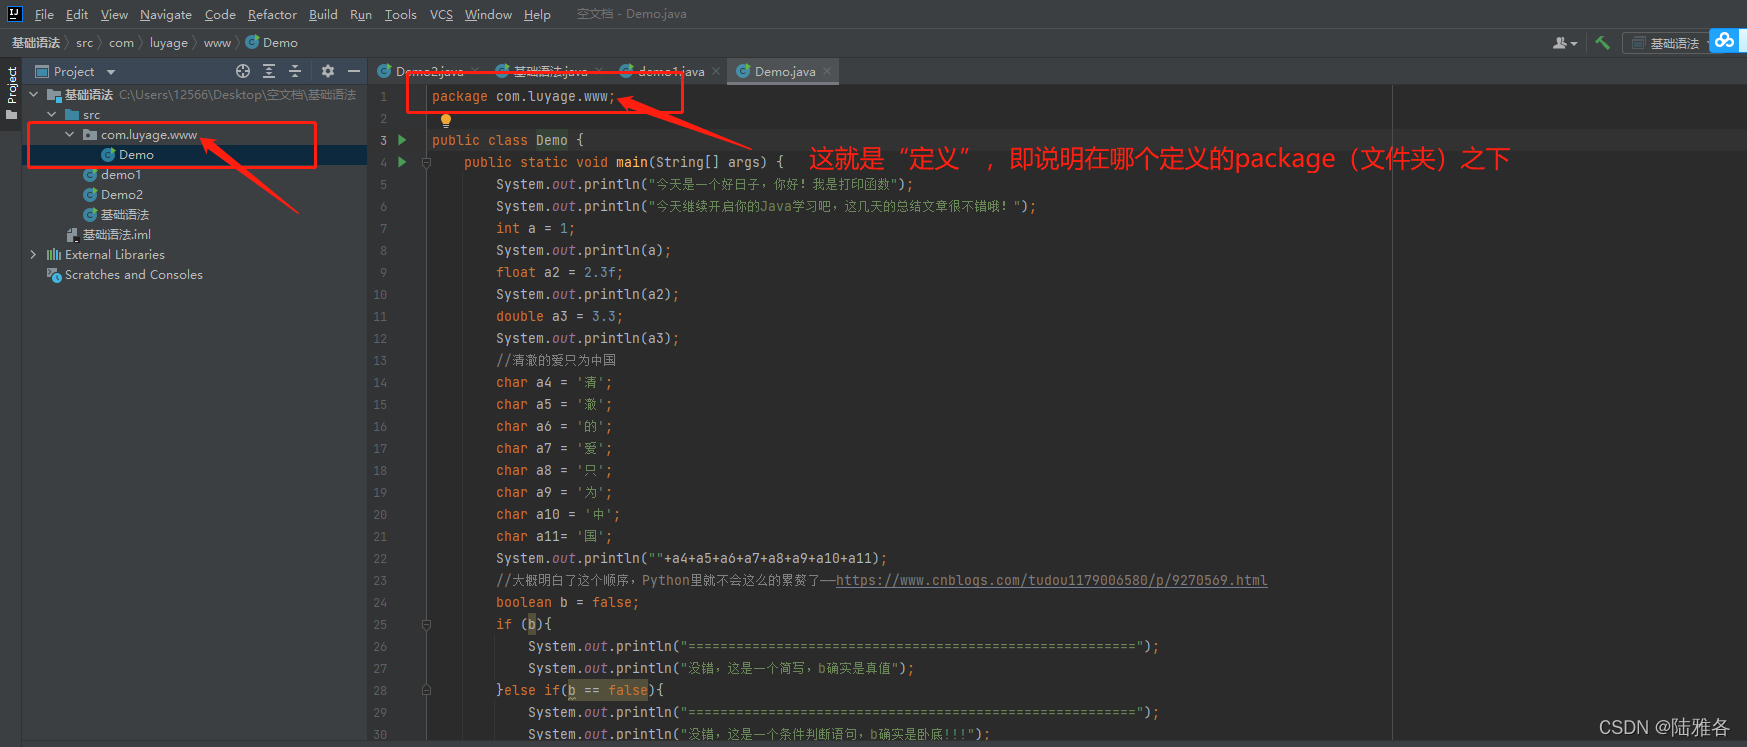
Task: Open the Window menu
Action: pyautogui.click(x=488, y=15)
